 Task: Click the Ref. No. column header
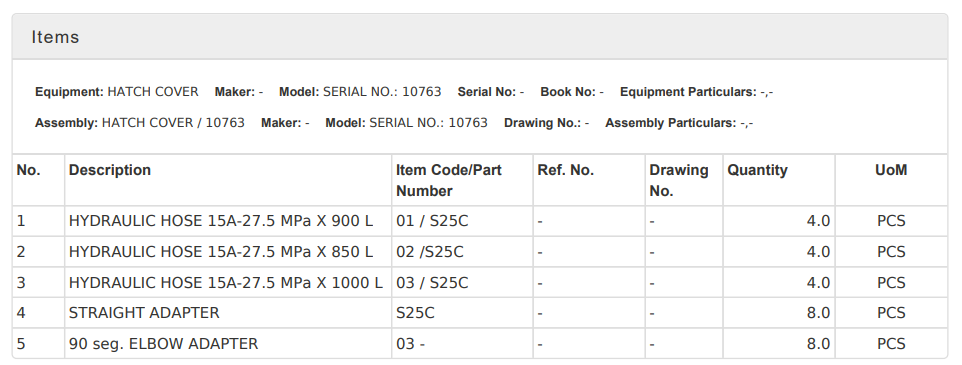566,171
